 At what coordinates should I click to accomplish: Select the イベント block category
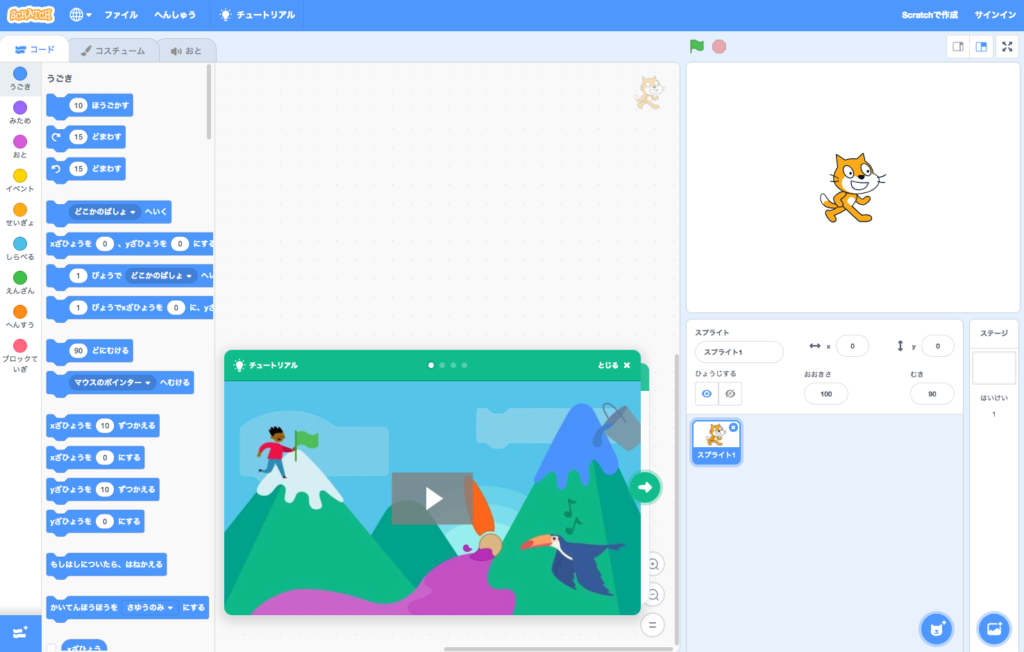(20, 181)
